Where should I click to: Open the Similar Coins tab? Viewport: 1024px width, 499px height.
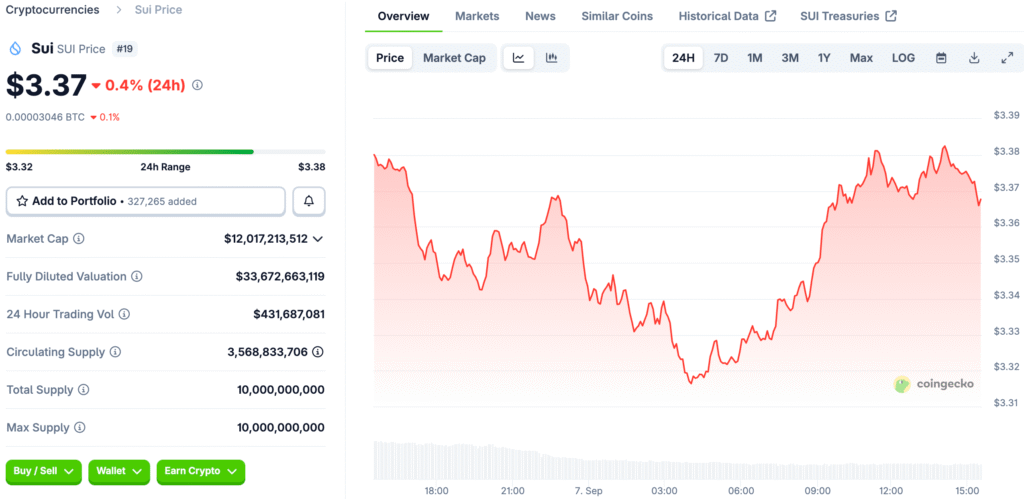[617, 16]
